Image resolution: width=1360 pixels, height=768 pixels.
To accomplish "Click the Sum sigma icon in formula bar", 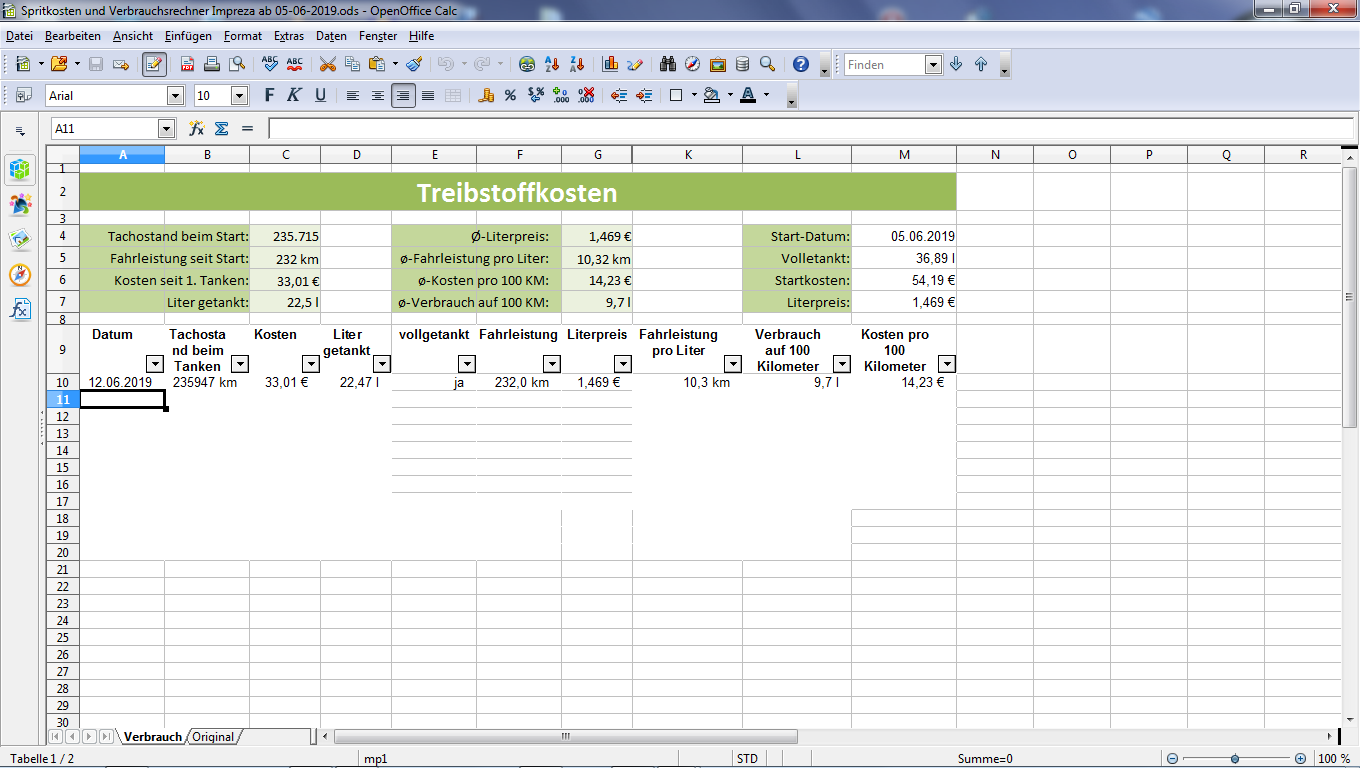I will point(222,129).
